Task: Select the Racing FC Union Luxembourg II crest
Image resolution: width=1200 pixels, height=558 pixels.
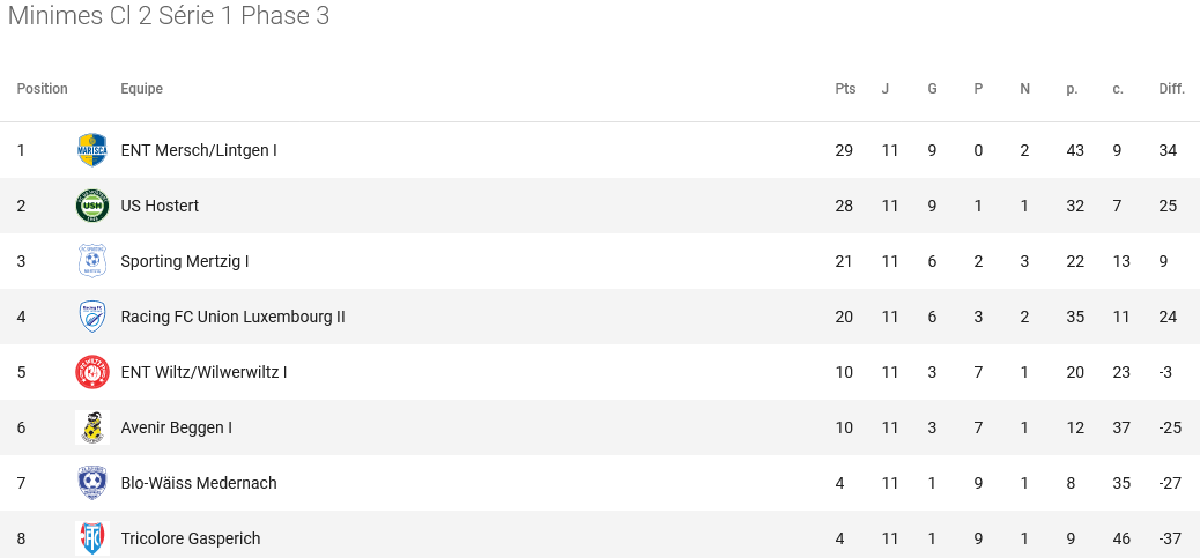Action: 91,317
